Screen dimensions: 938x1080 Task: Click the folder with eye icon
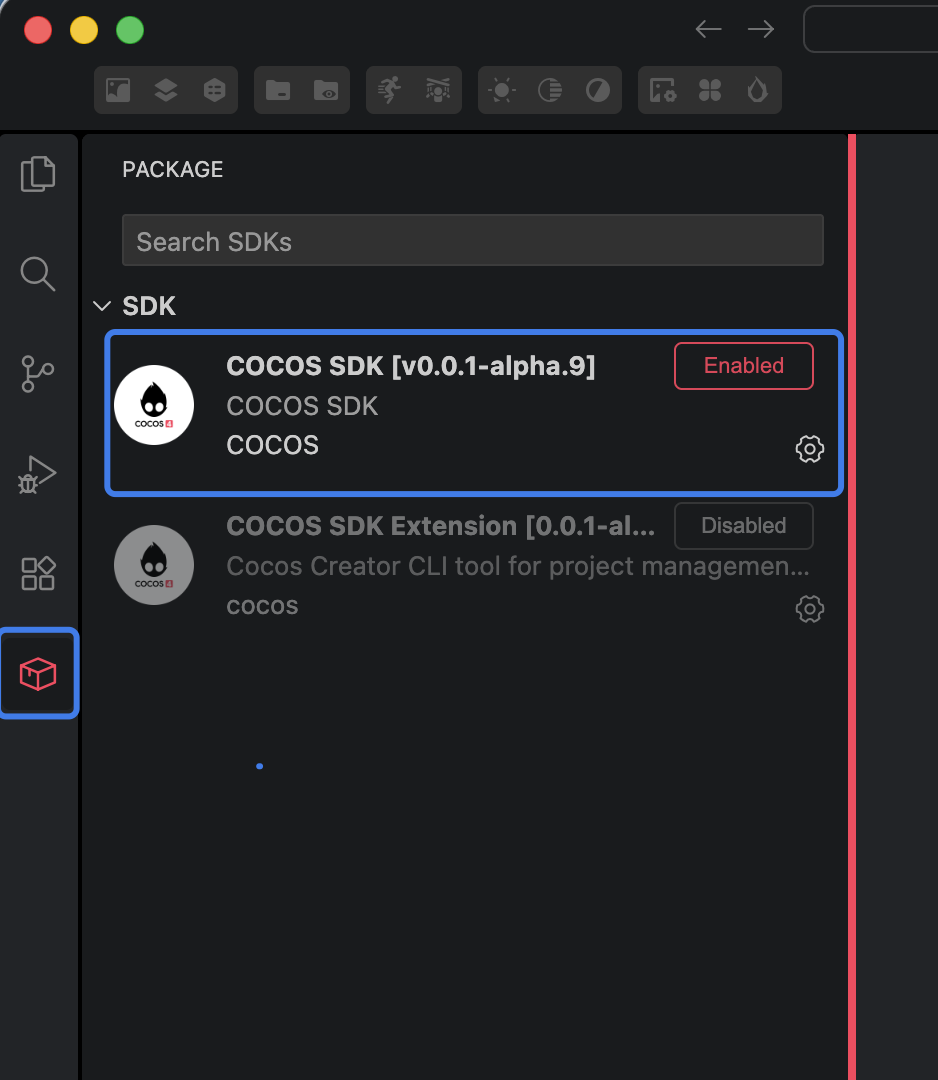(x=326, y=91)
